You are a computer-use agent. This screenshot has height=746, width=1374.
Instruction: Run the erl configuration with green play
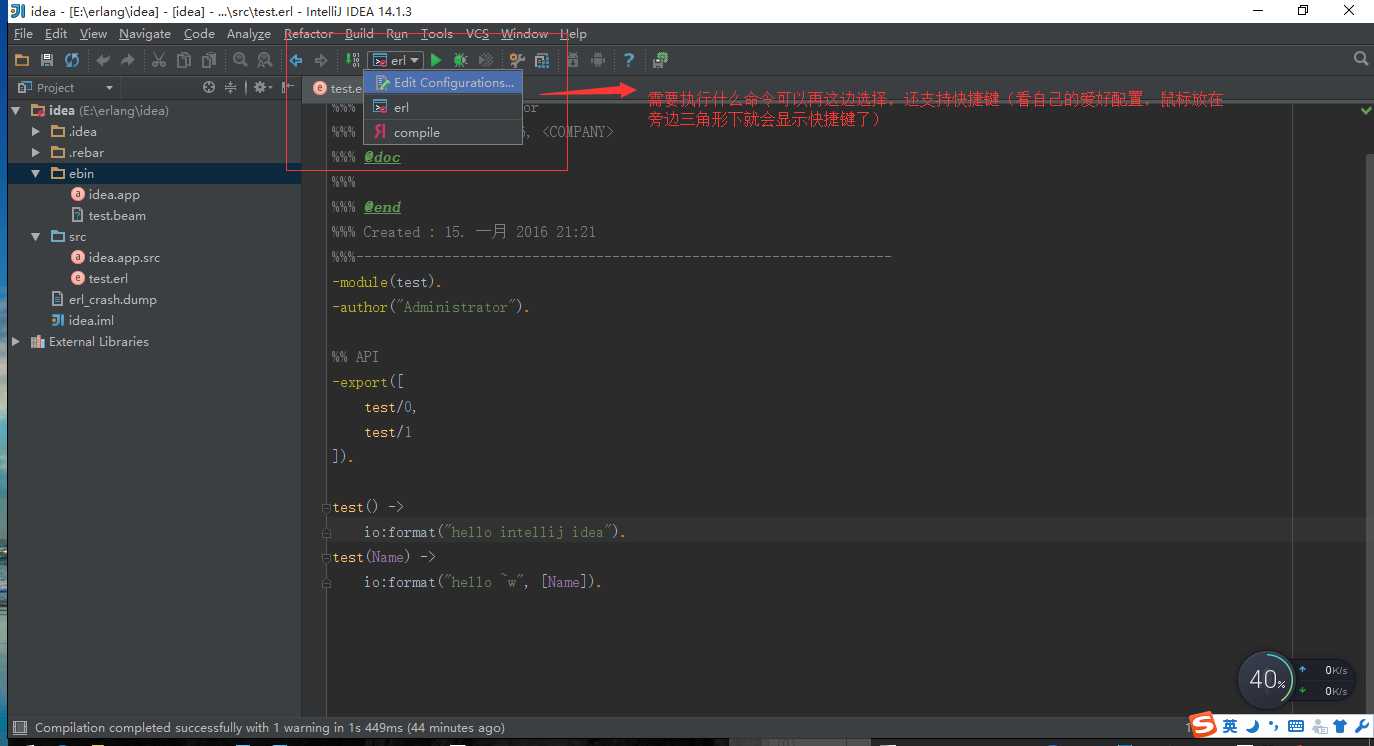point(436,61)
